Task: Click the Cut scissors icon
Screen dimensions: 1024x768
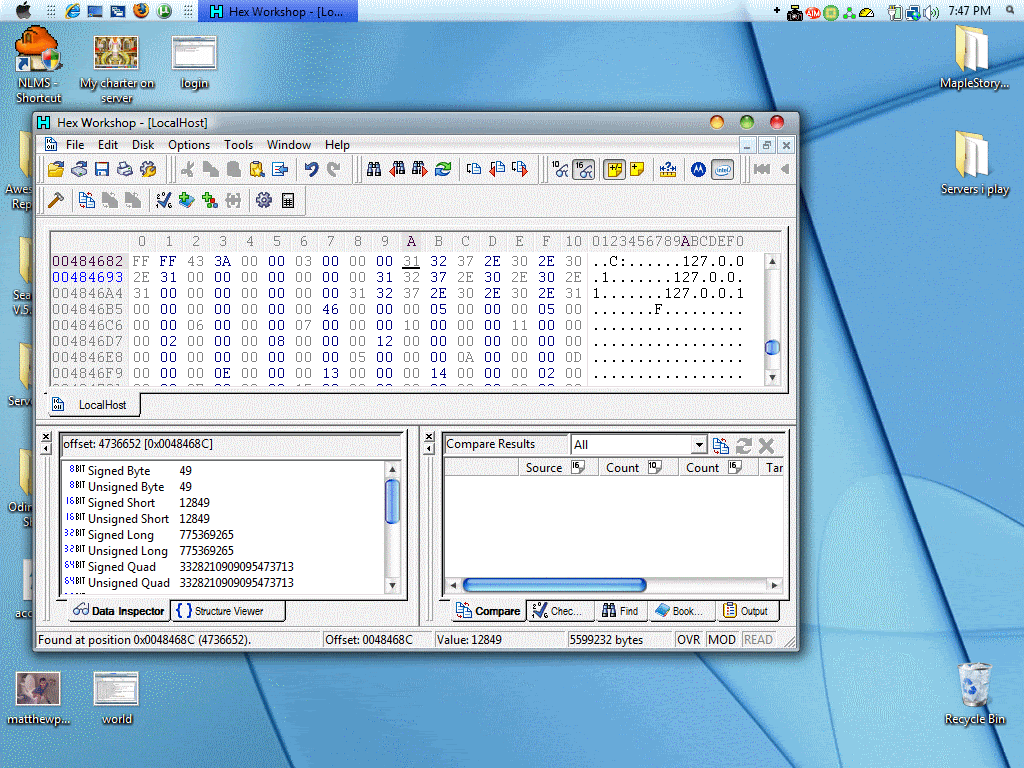Action: (x=188, y=170)
